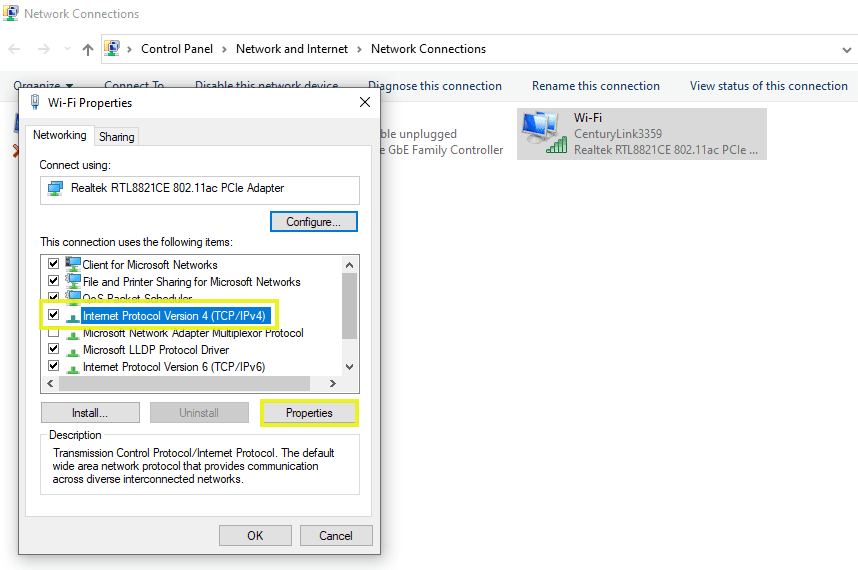
Task: Close the Wi-Fi Properties dialog
Action: click(365, 102)
